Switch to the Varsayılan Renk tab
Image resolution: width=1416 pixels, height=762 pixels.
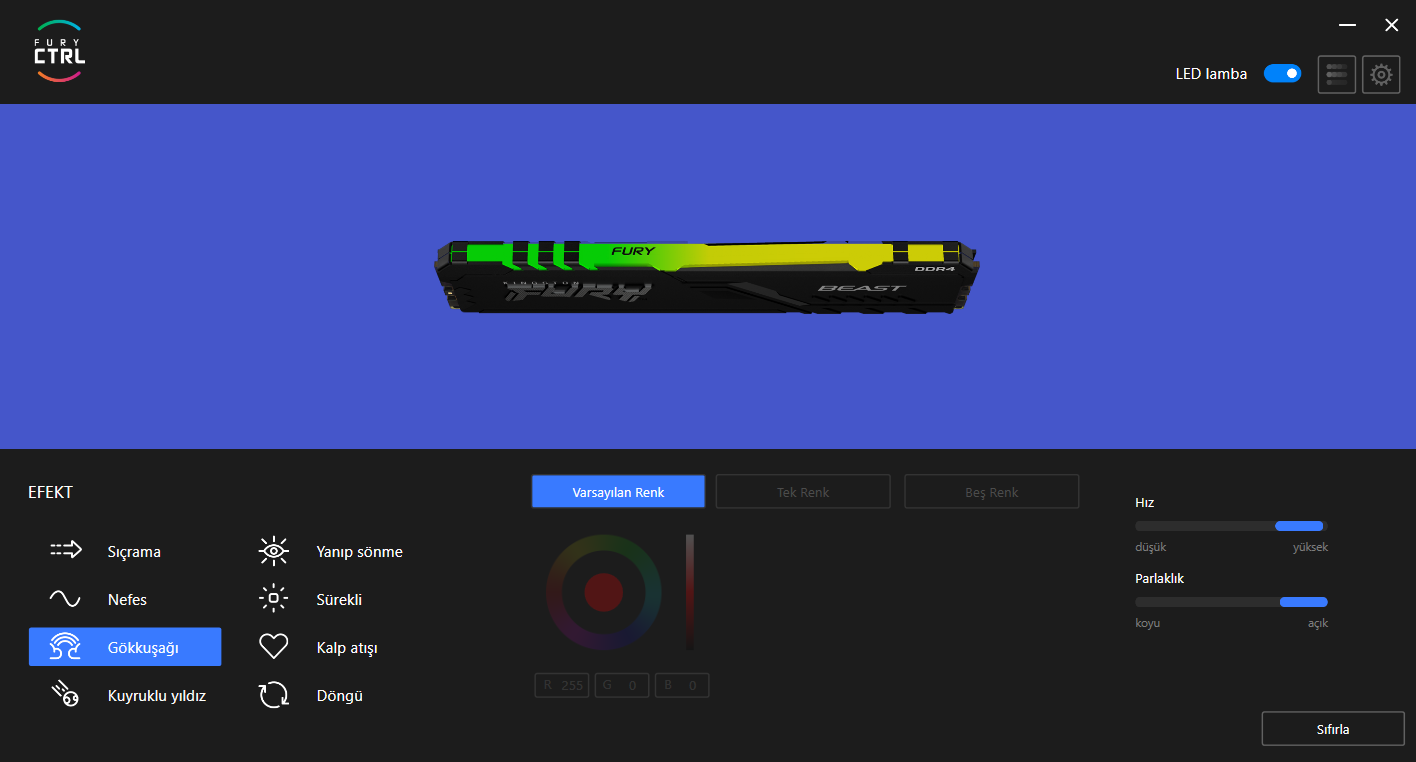[x=618, y=492]
